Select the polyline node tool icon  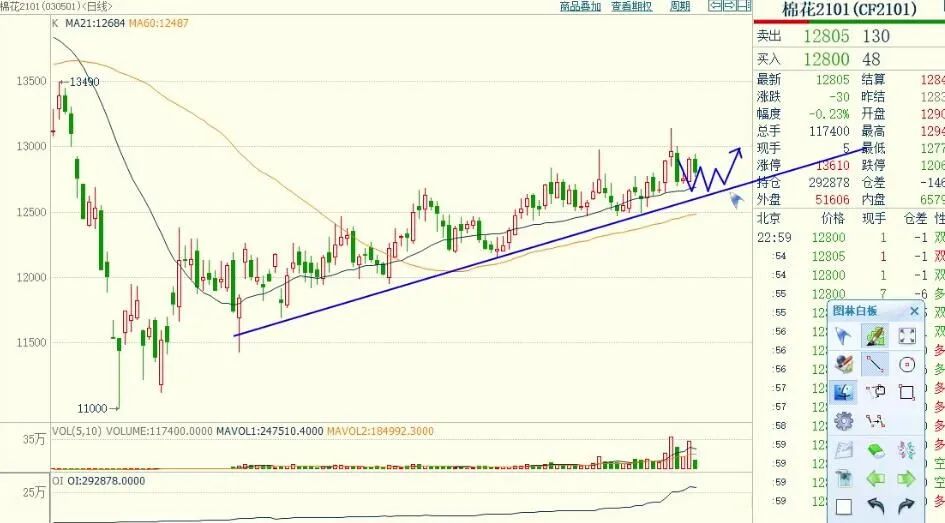pos(874,421)
